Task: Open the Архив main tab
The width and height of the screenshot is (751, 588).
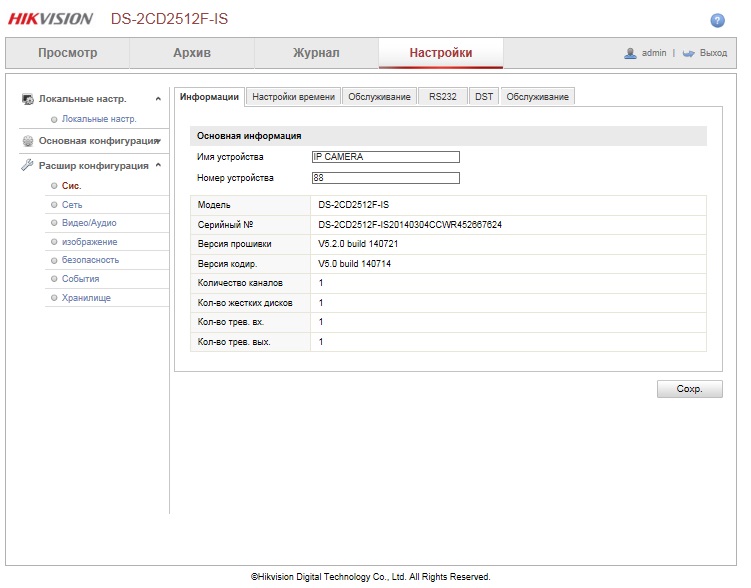Action: 192,53
